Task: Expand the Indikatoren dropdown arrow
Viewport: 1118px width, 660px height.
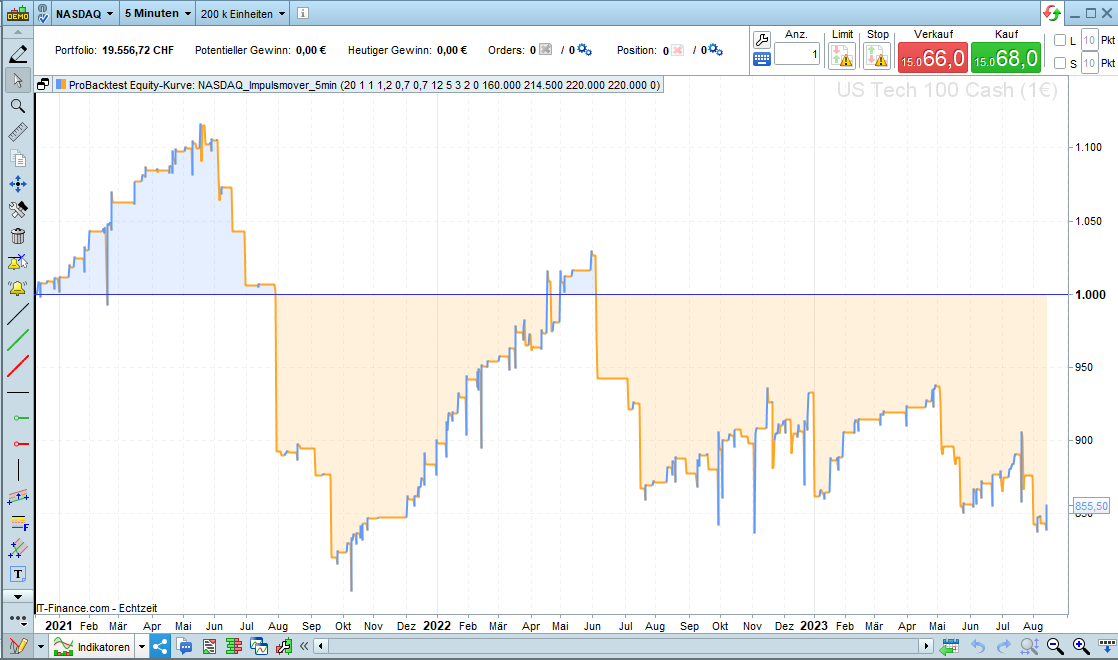Action: pos(142,647)
